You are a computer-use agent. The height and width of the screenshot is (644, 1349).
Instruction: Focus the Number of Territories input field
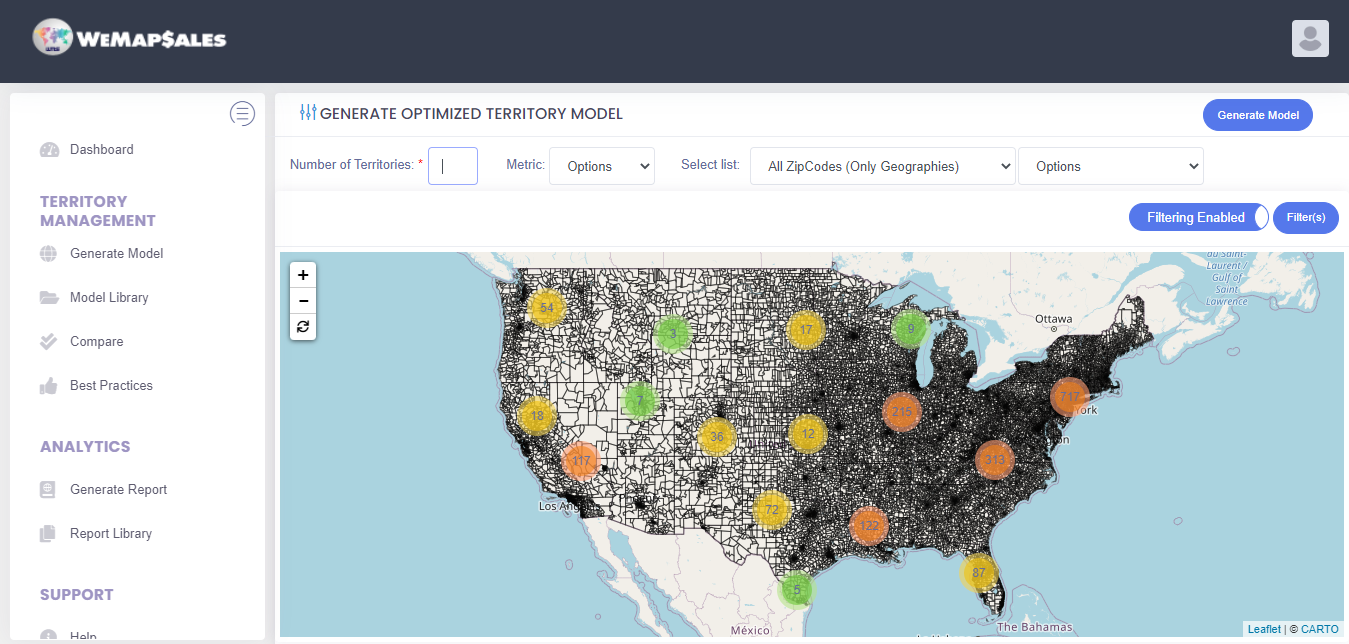click(453, 166)
